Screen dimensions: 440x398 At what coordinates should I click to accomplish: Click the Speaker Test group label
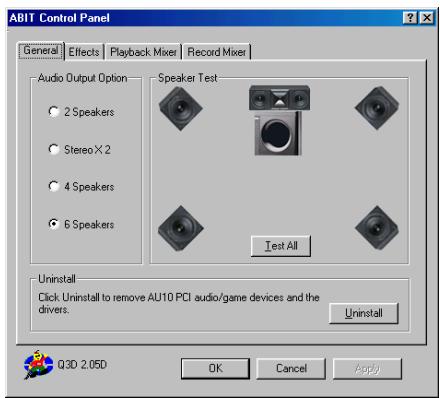pyautogui.click(x=187, y=78)
